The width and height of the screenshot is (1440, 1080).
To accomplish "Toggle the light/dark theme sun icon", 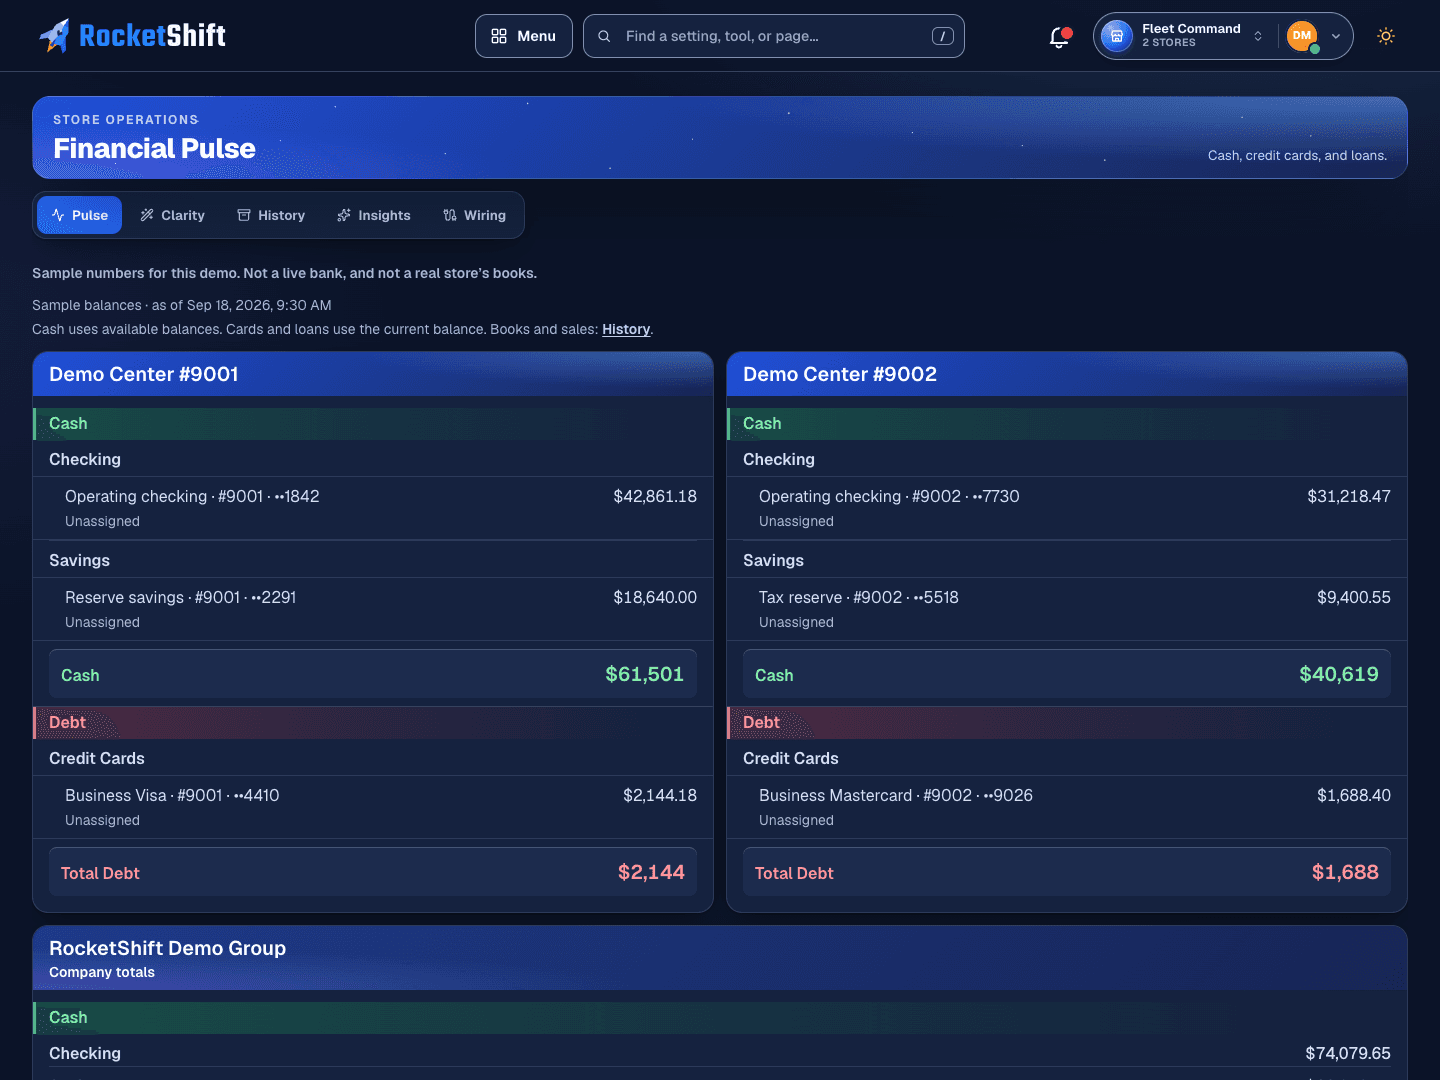I will click(1386, 36).
